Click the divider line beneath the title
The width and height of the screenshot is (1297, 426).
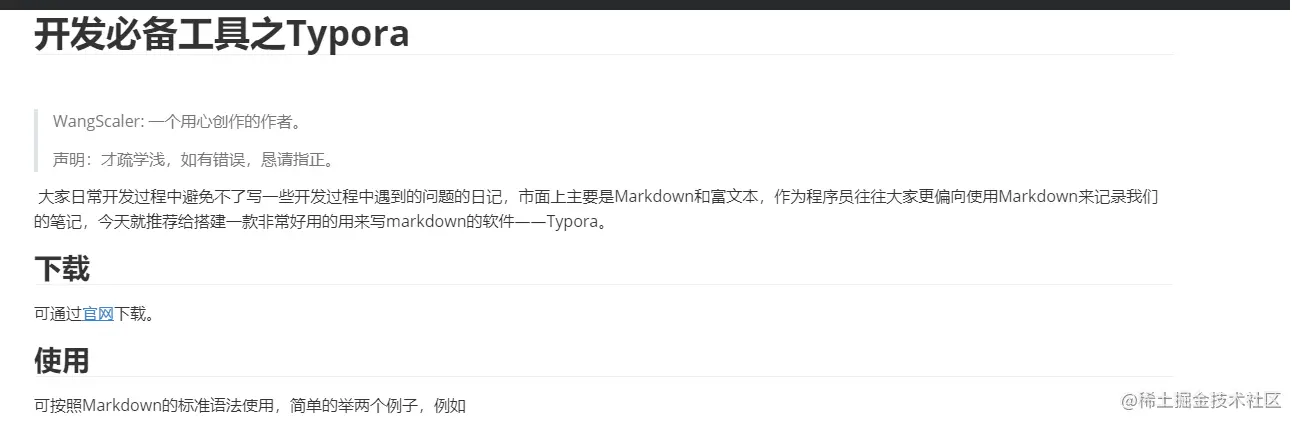pyautogui.click(x=603, y=55)
